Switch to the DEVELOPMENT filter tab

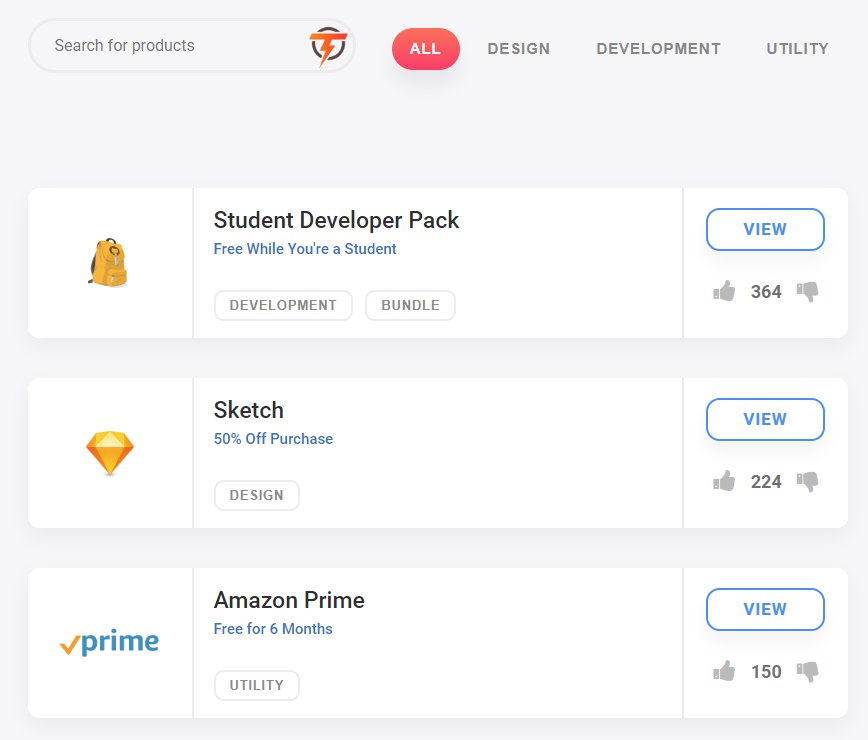[658, 49]
